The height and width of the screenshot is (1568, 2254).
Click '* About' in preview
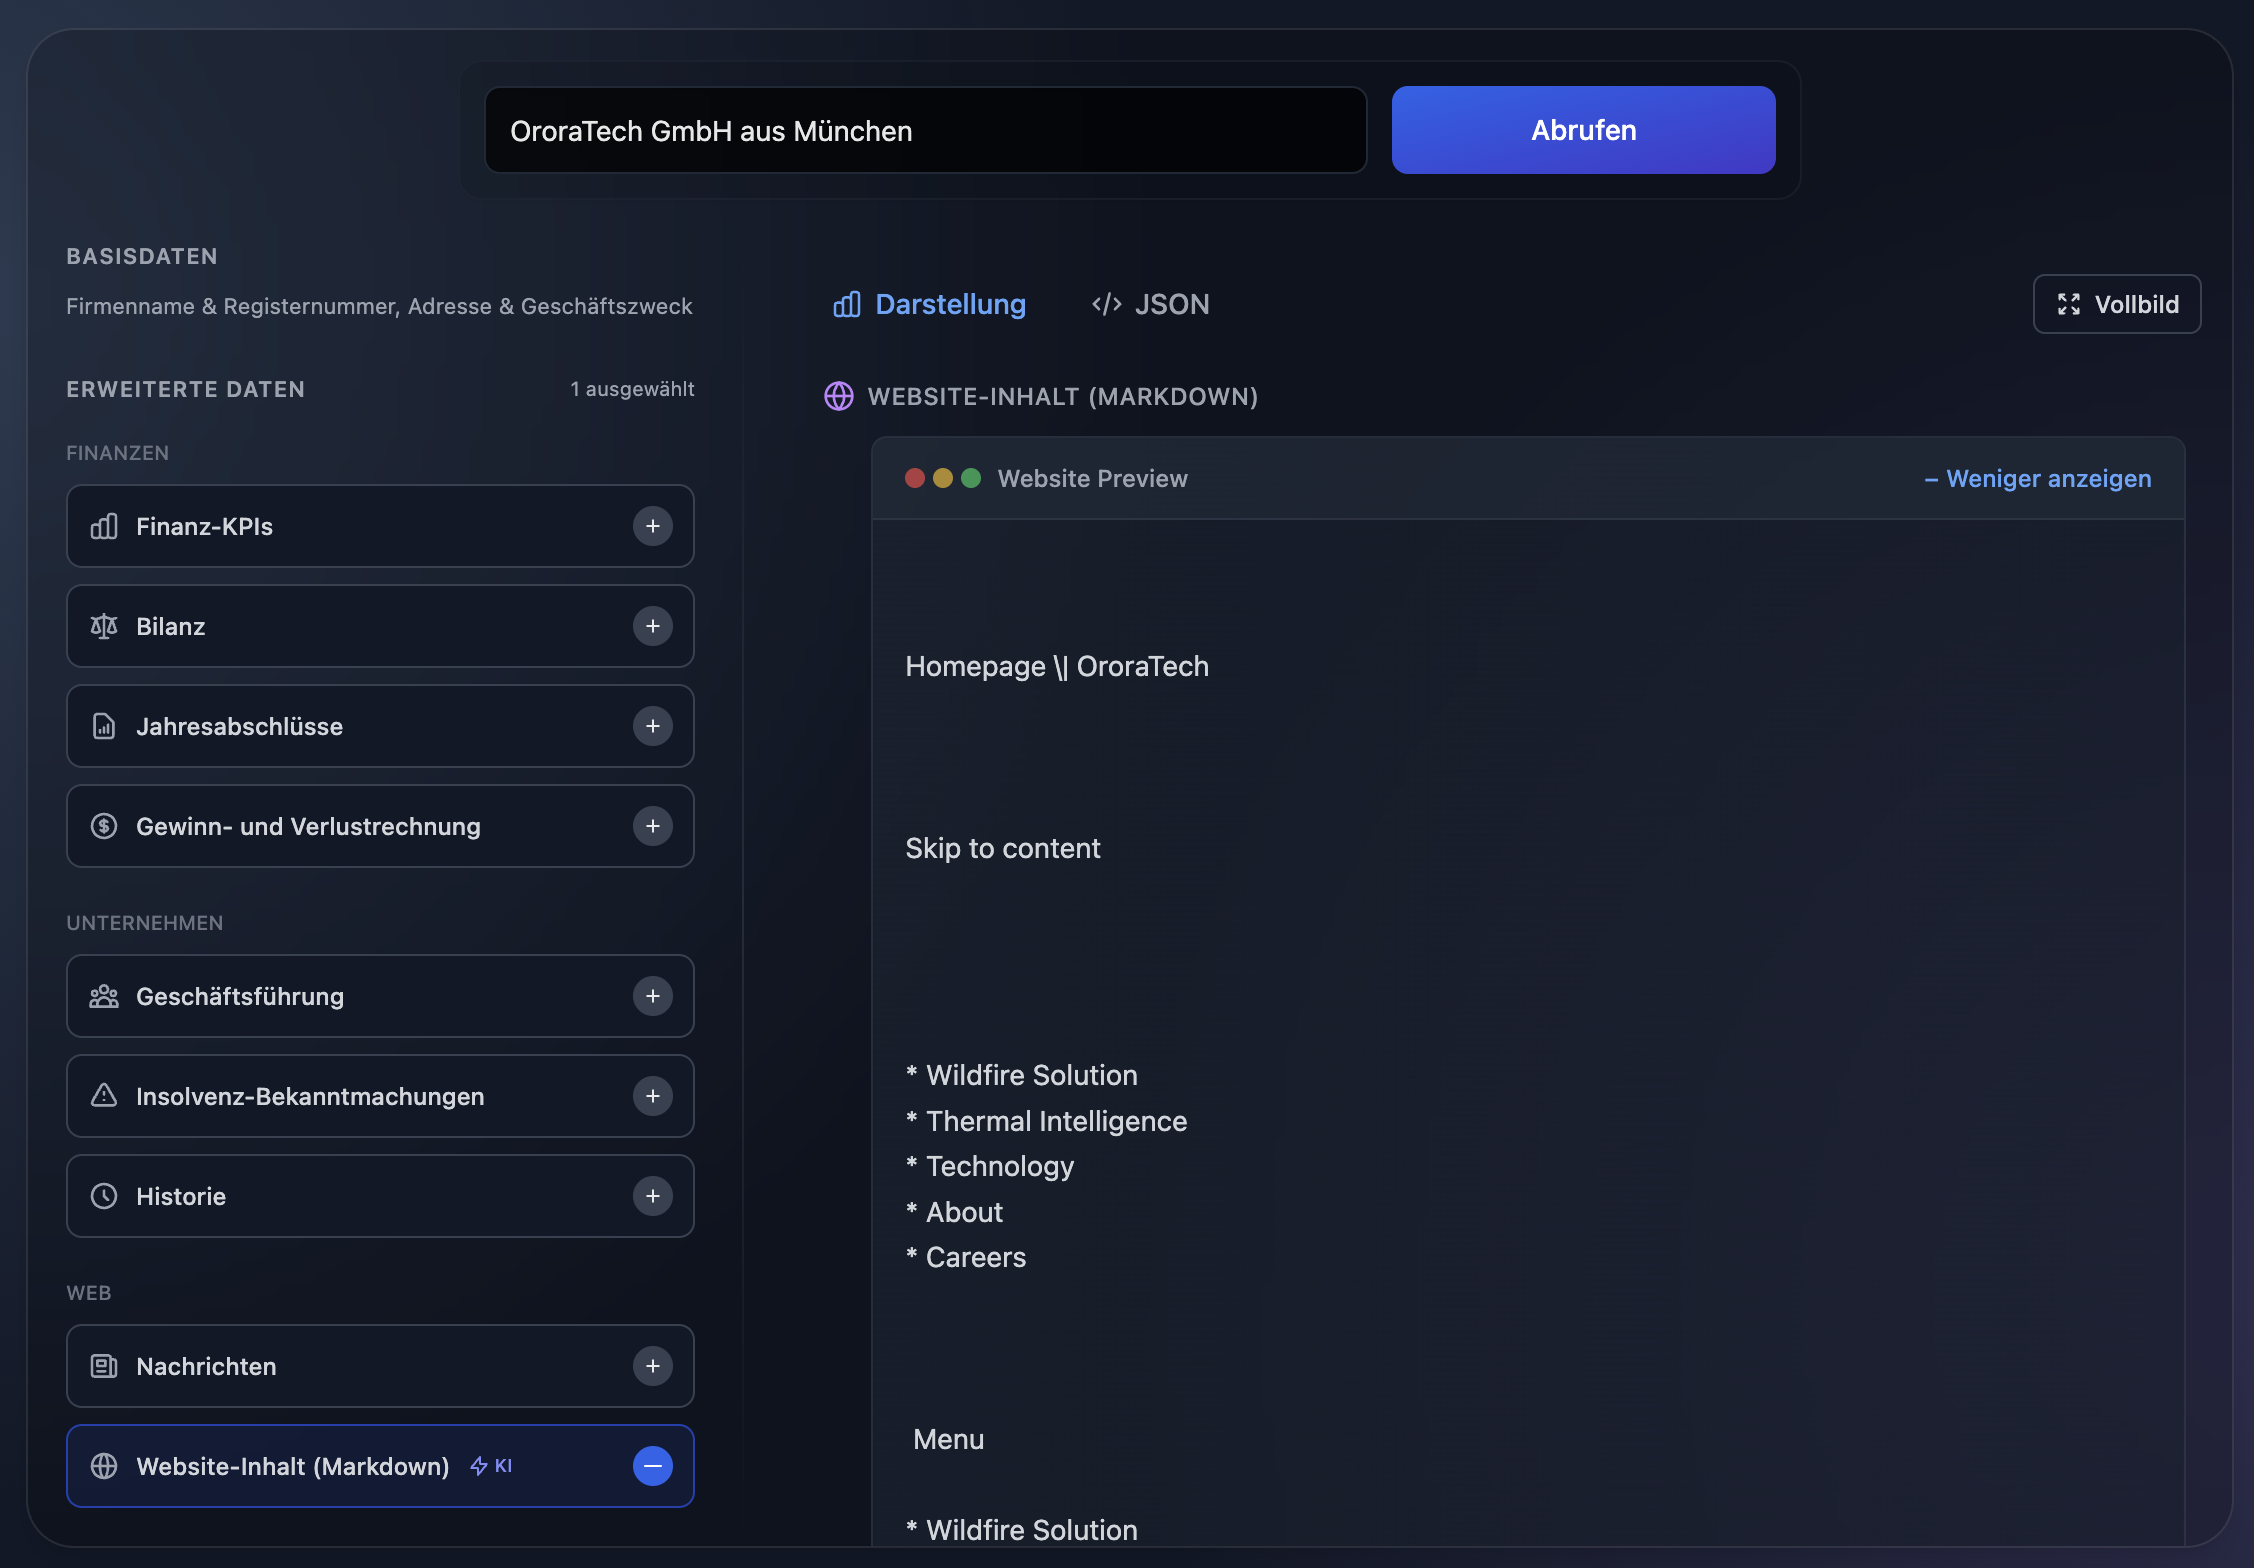click(x=954, y=1212)
